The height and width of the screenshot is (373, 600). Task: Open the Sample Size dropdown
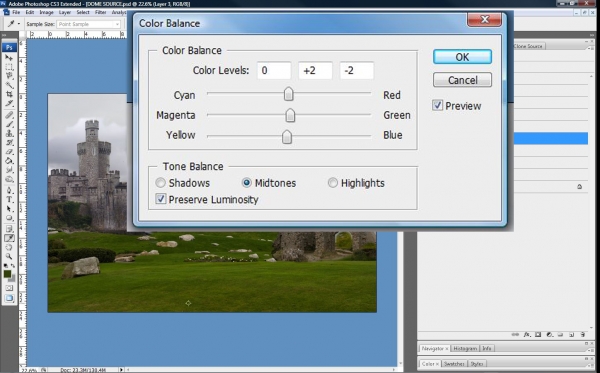pyautogui.click(x=89, y=24)
